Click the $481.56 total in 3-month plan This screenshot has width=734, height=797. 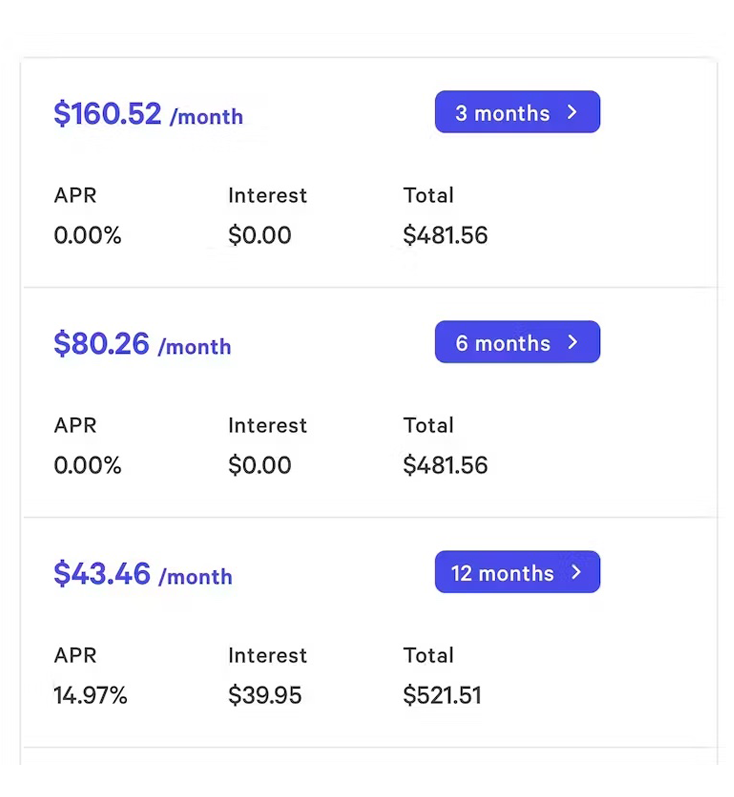[445, 235]
